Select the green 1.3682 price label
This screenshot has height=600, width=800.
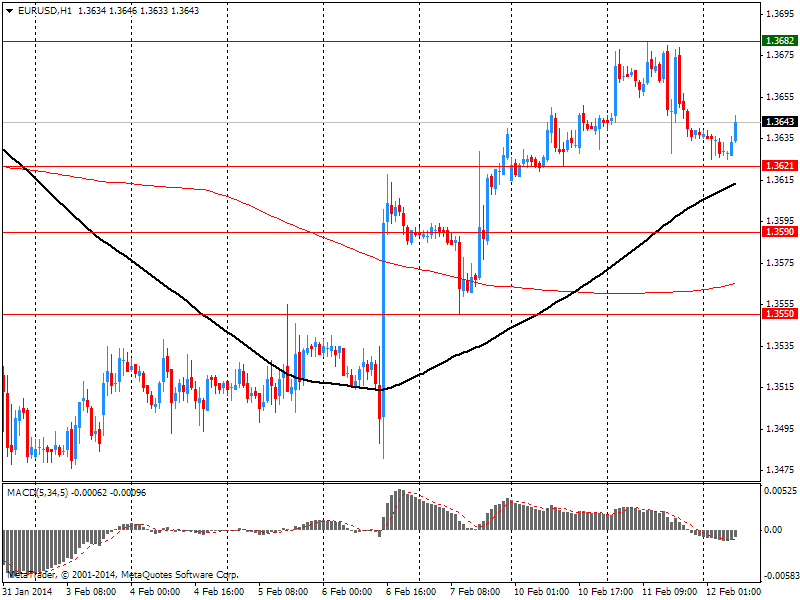pos(780,41)
